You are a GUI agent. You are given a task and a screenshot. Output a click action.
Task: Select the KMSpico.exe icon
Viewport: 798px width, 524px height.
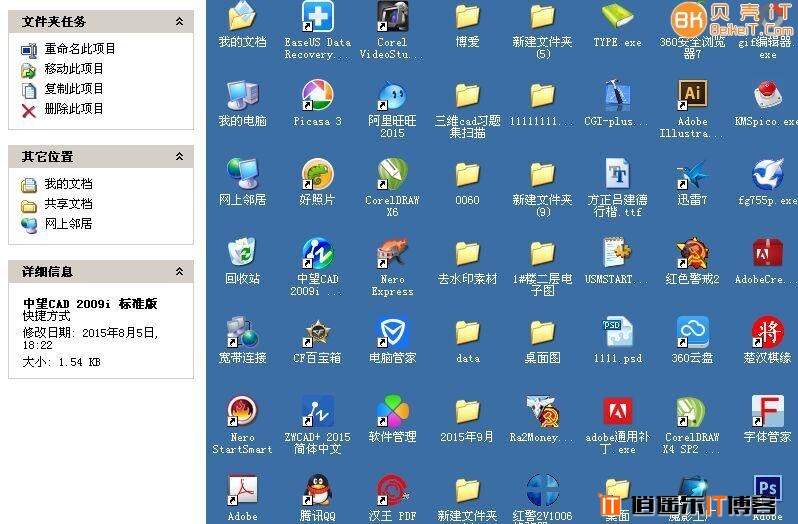(767, 95)
